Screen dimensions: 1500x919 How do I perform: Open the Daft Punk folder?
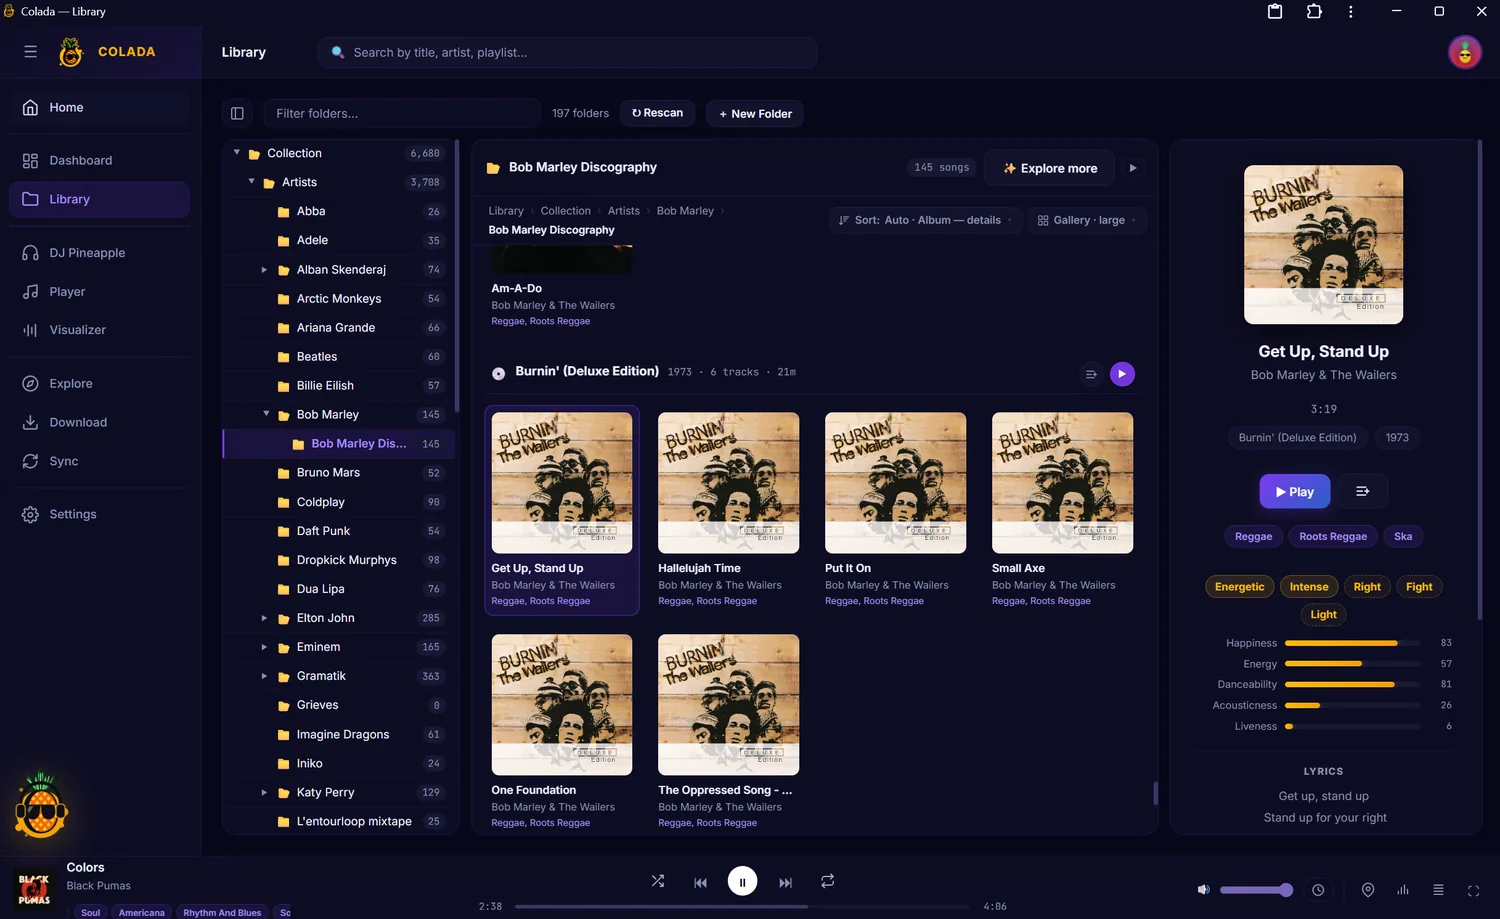point(340,531)
